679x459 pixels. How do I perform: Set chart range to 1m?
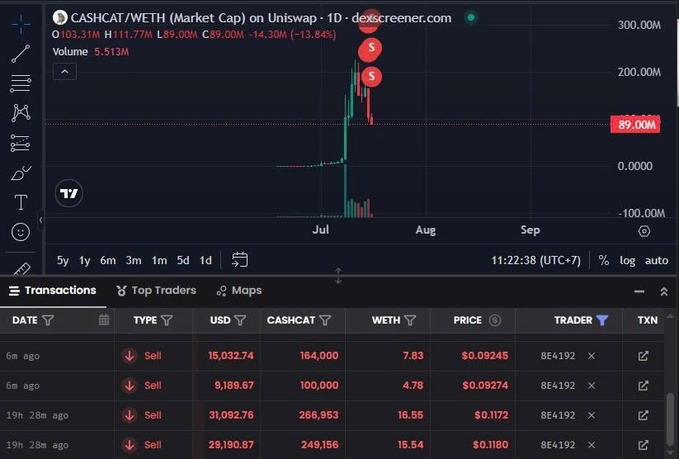159,260
